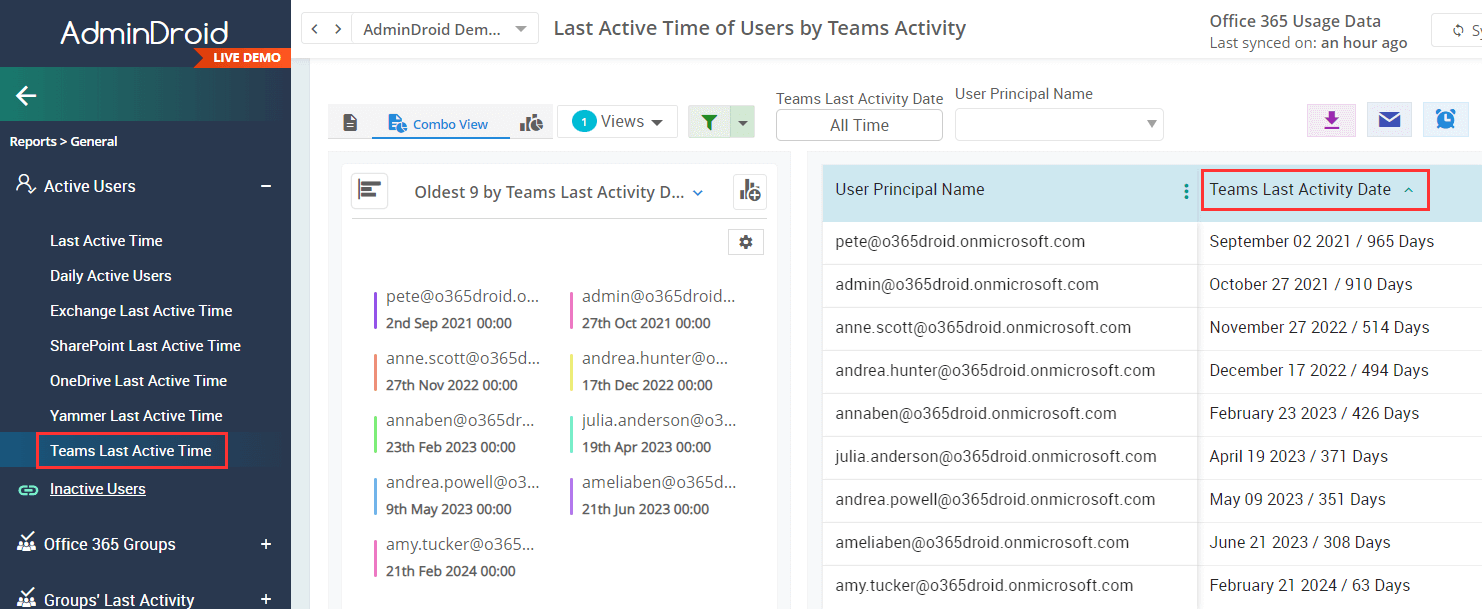Open the Oldest 9 chart title dropdown

pos(556,191)
